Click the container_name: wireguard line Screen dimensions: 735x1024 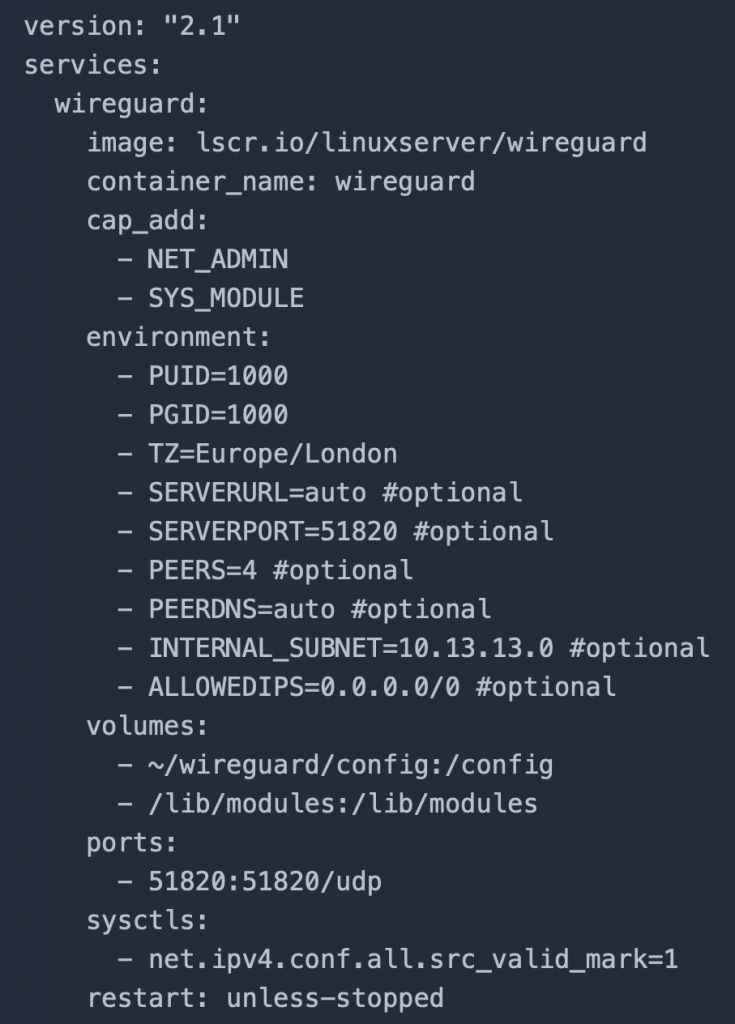click(x=281, y=182)
